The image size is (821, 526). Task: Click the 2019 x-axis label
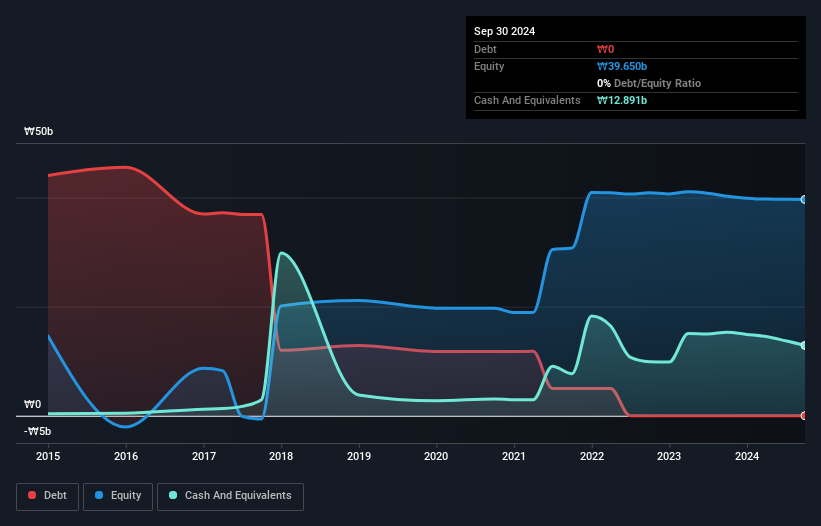pos(359,456)
